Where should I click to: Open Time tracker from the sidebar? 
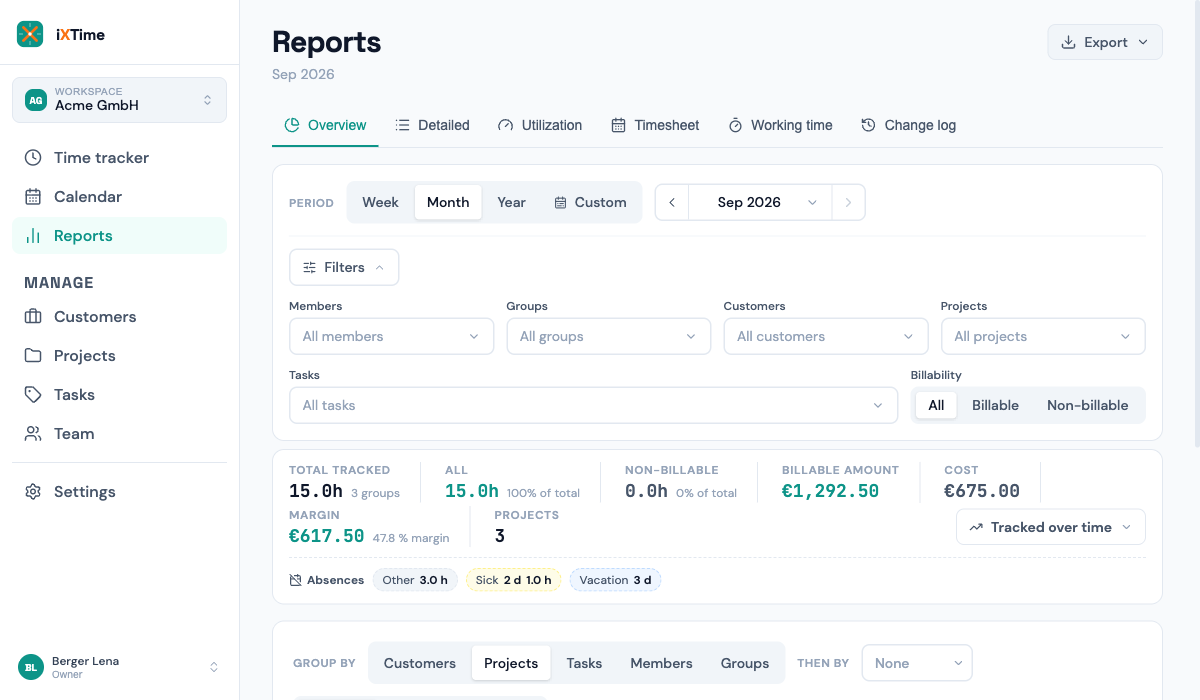pos(119,157)
